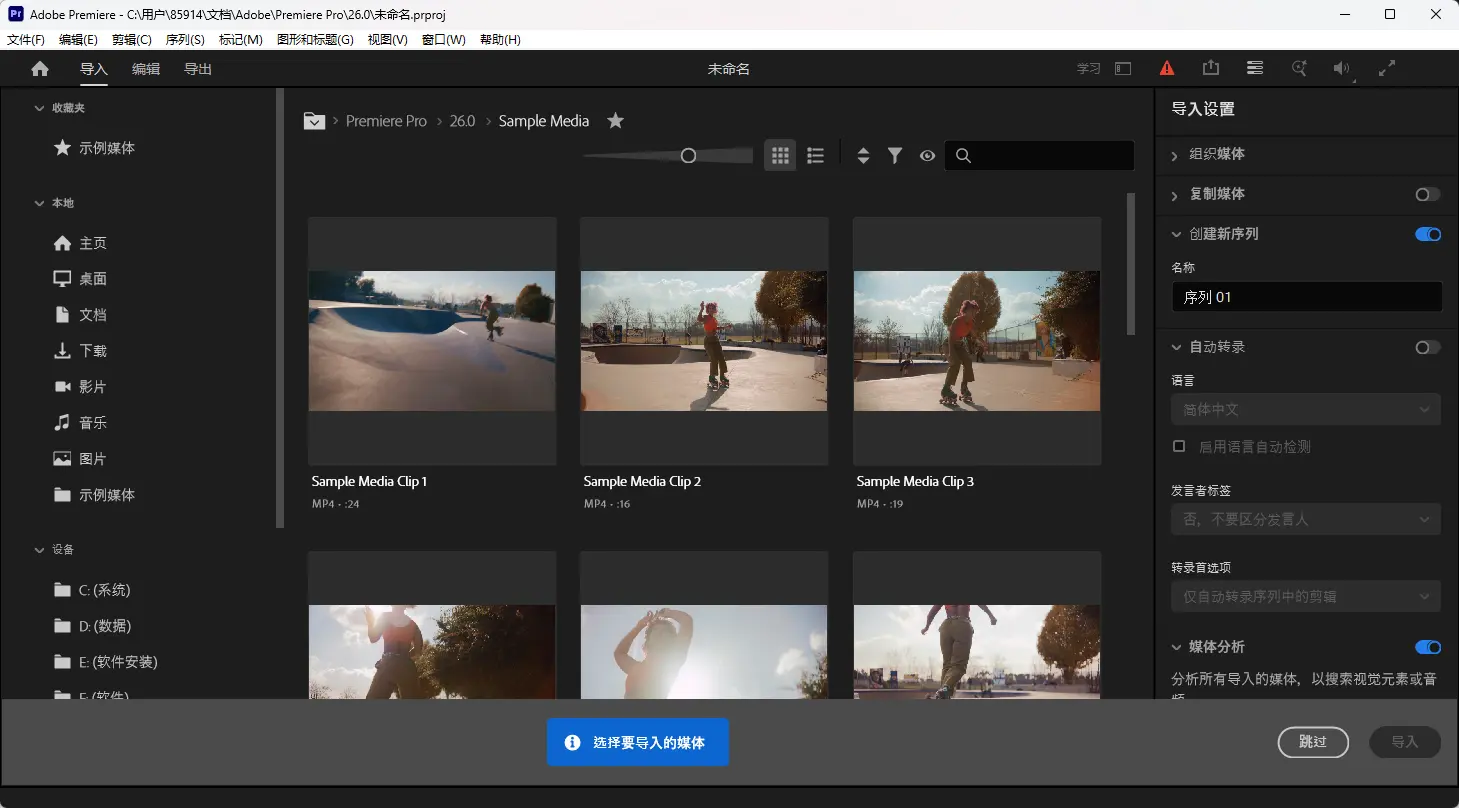The width and height of the screenshot is (1459, 808).
Task: Open 编辑(E) menu
Action: (79, 40)
